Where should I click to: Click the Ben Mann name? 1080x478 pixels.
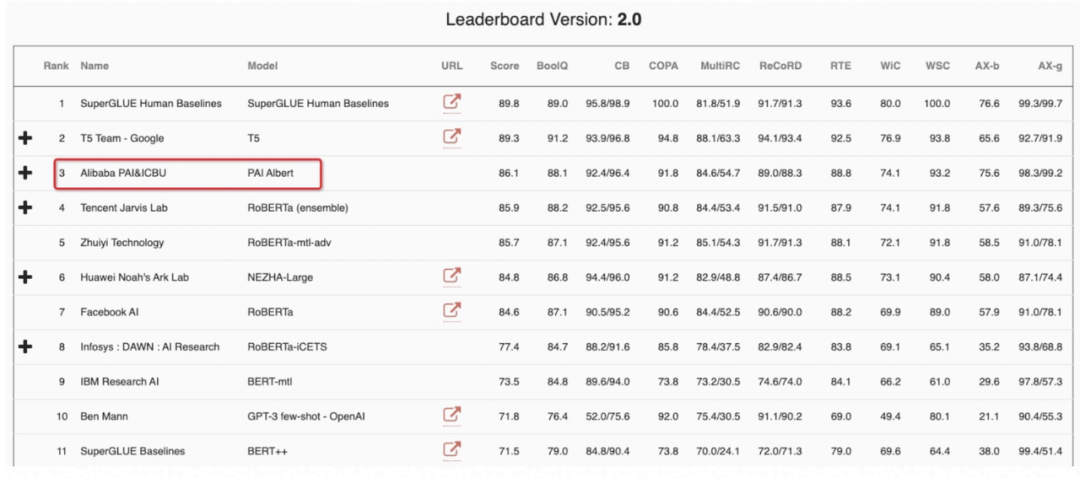[x=104, y=416]
